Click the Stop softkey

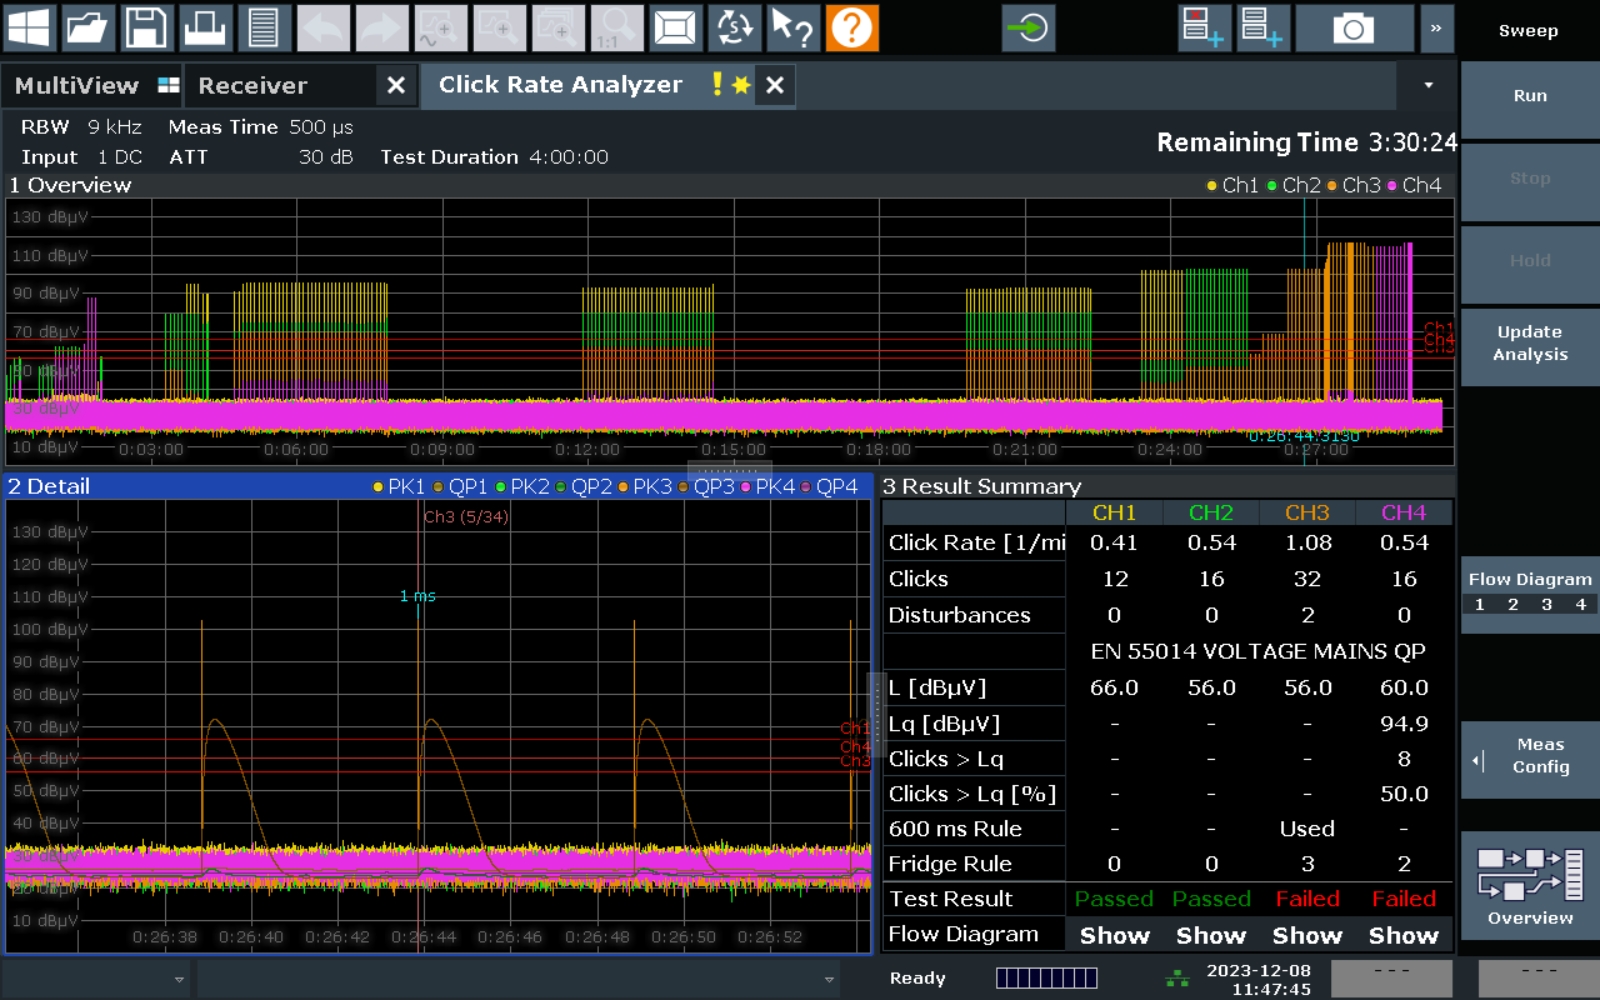coord(1530,179)
